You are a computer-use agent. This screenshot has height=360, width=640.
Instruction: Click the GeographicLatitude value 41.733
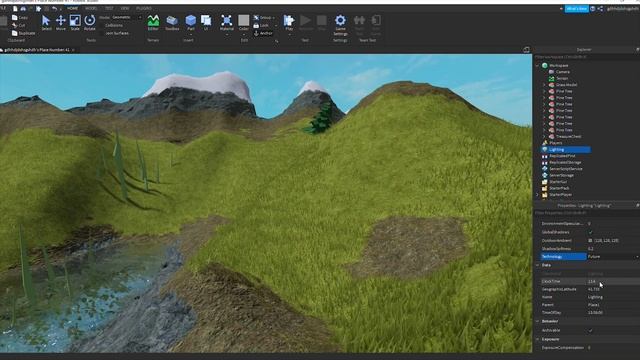pos(594,289)
